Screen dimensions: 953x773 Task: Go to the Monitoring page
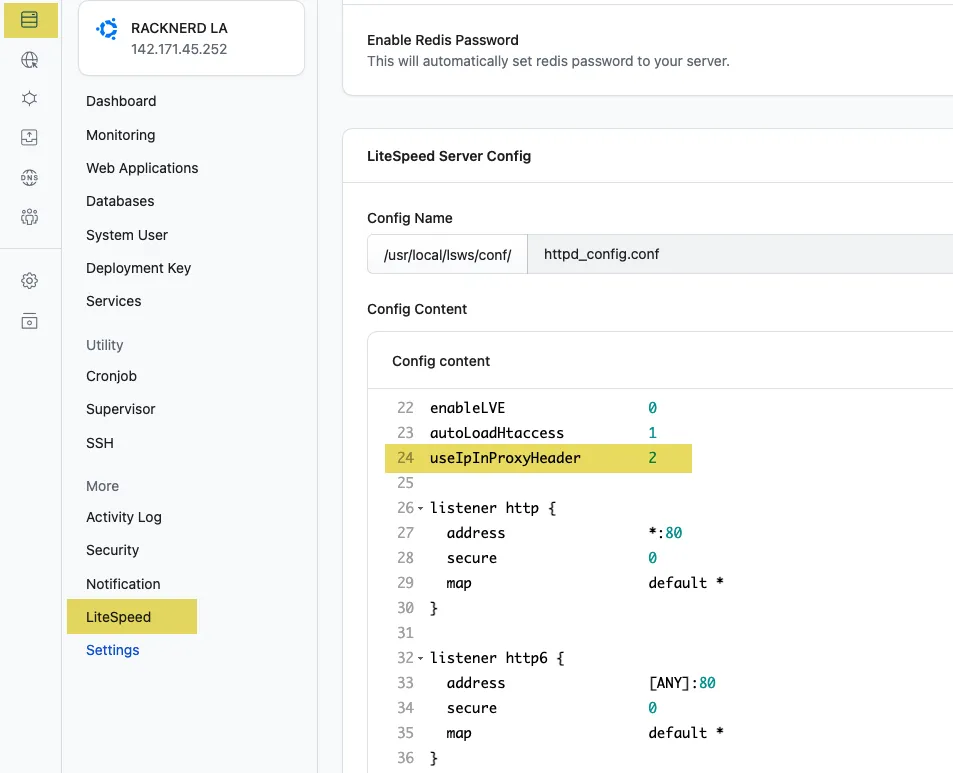pos(120,135)
